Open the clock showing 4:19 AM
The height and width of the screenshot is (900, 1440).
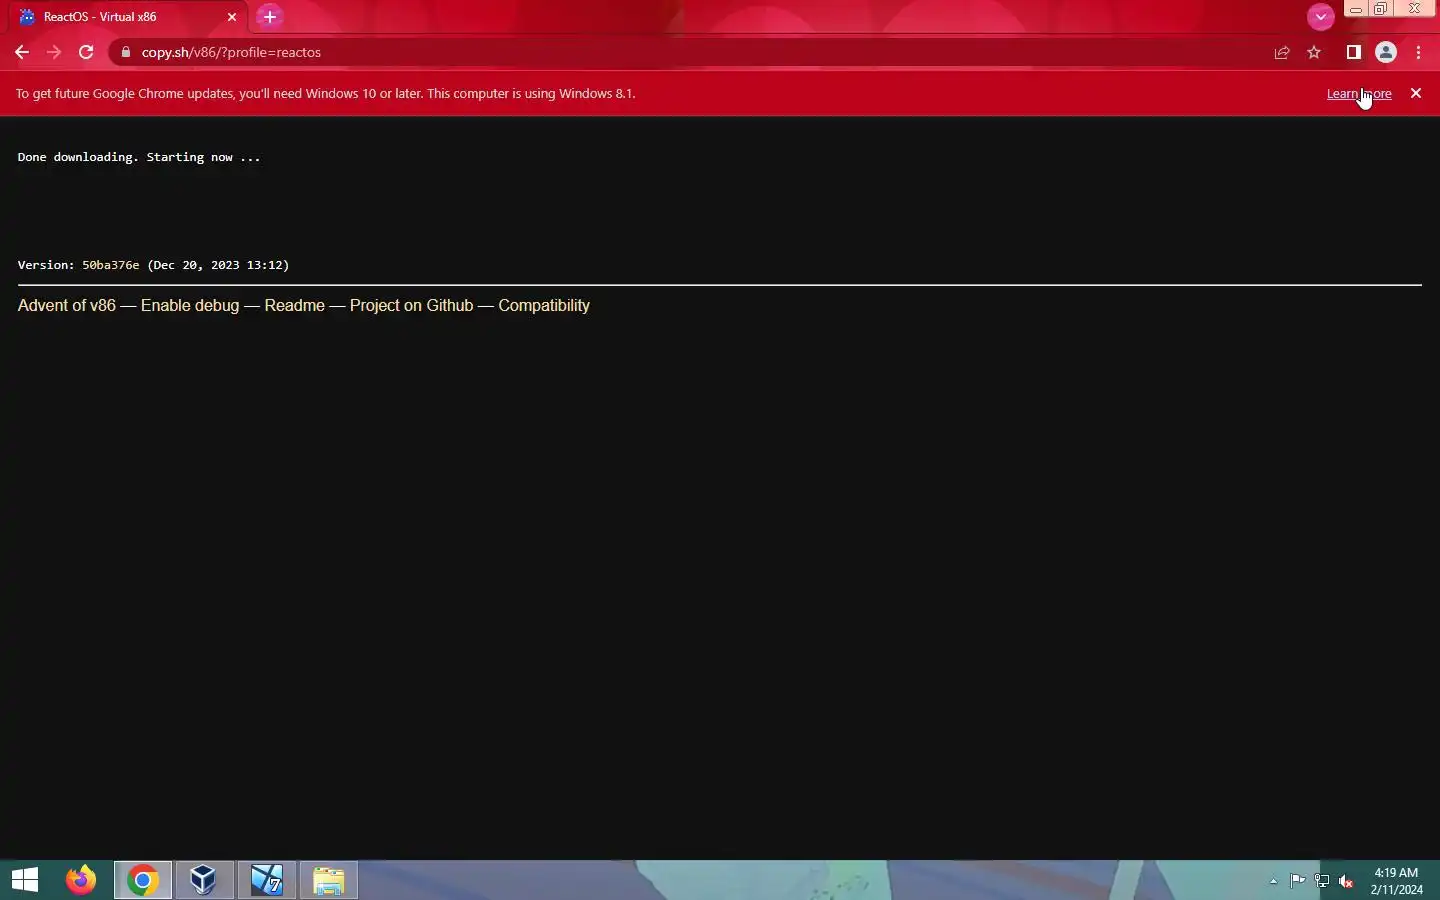(x=1396, y=881)
